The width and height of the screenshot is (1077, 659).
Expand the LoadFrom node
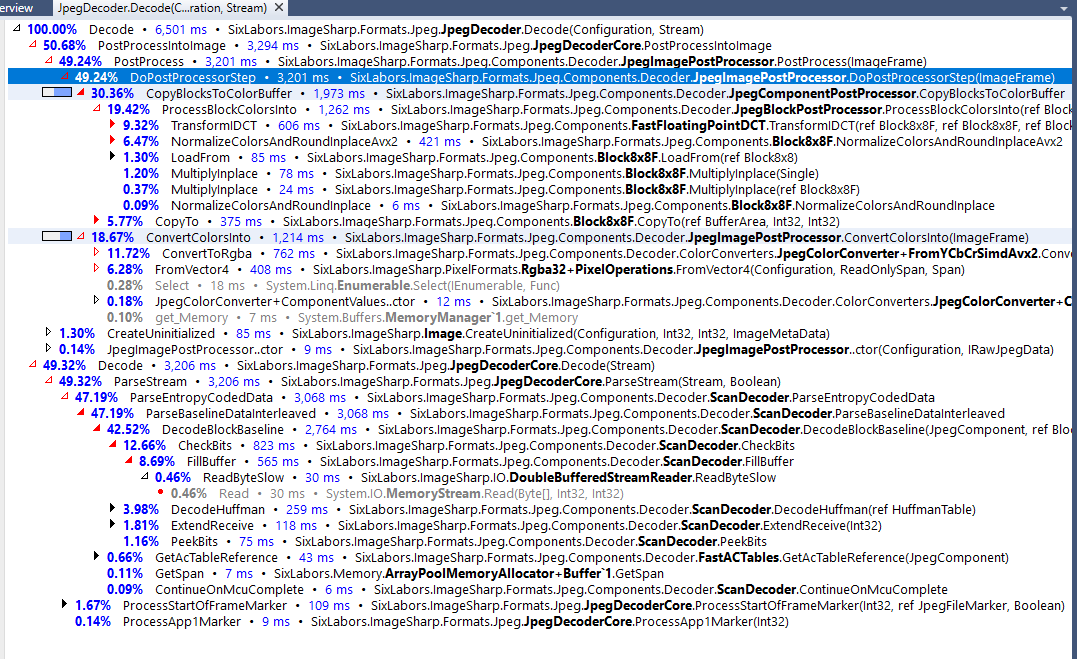[x=112, y=157]
